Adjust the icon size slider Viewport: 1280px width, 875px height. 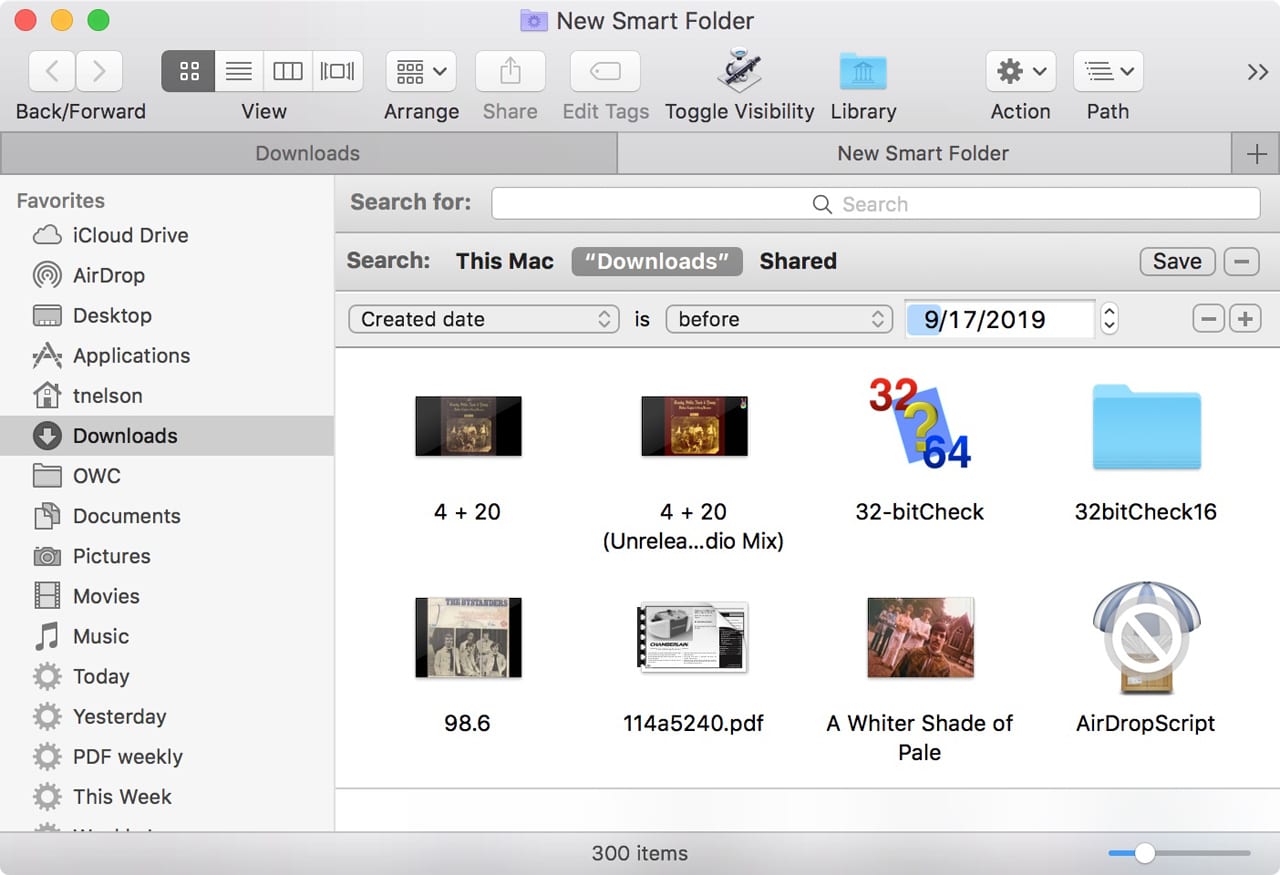[1145, 853]
